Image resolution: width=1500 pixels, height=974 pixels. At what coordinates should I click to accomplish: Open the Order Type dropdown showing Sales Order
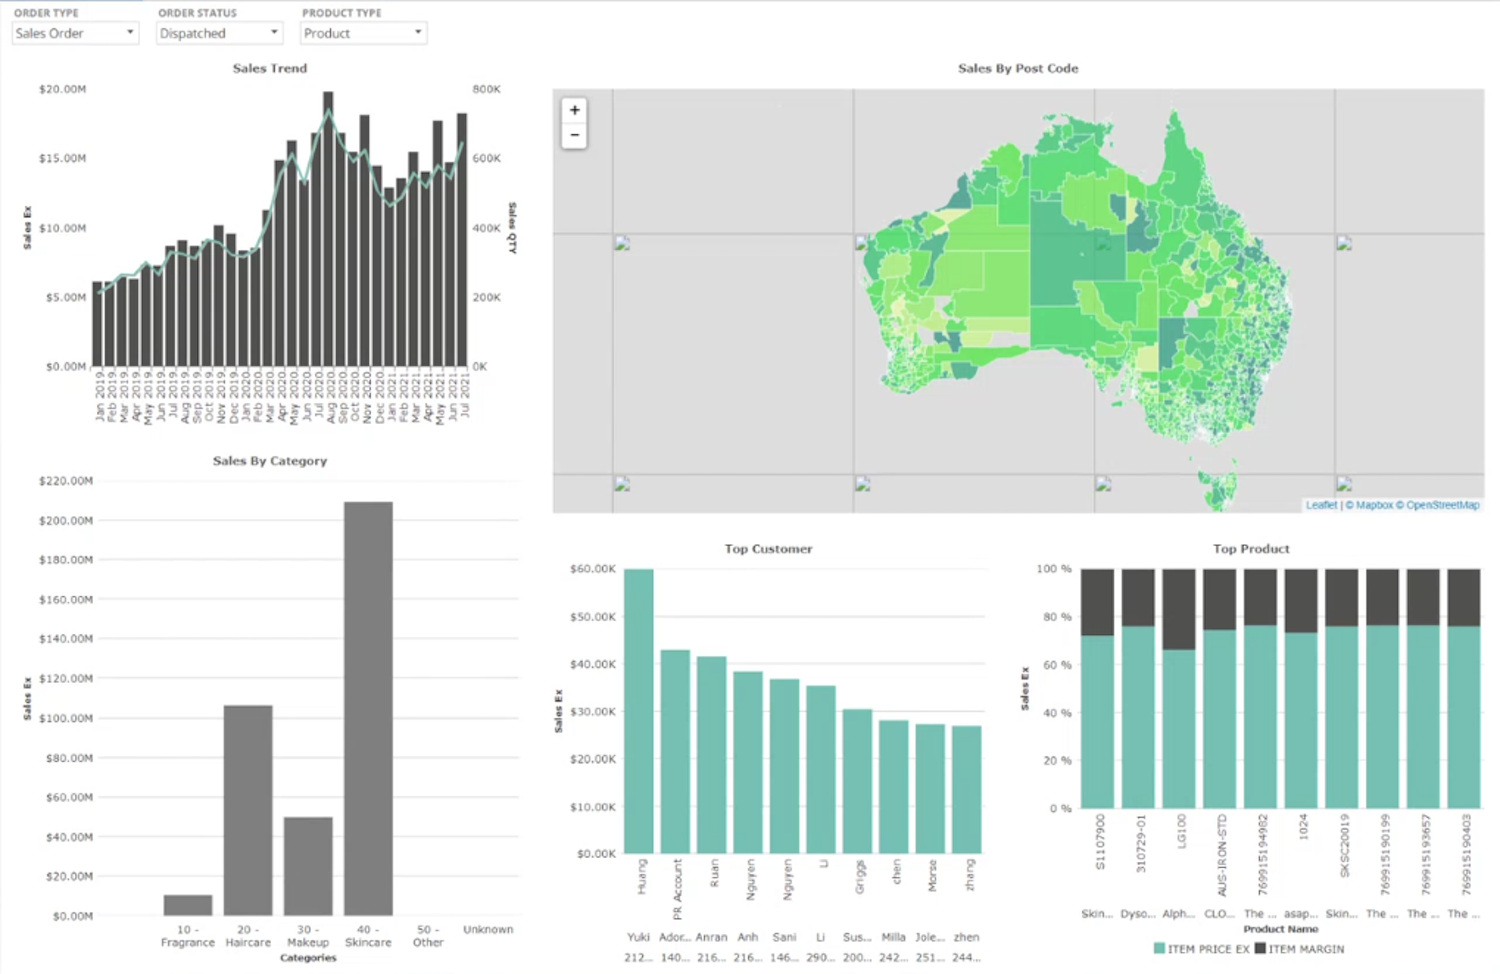[x=75, y=33]
